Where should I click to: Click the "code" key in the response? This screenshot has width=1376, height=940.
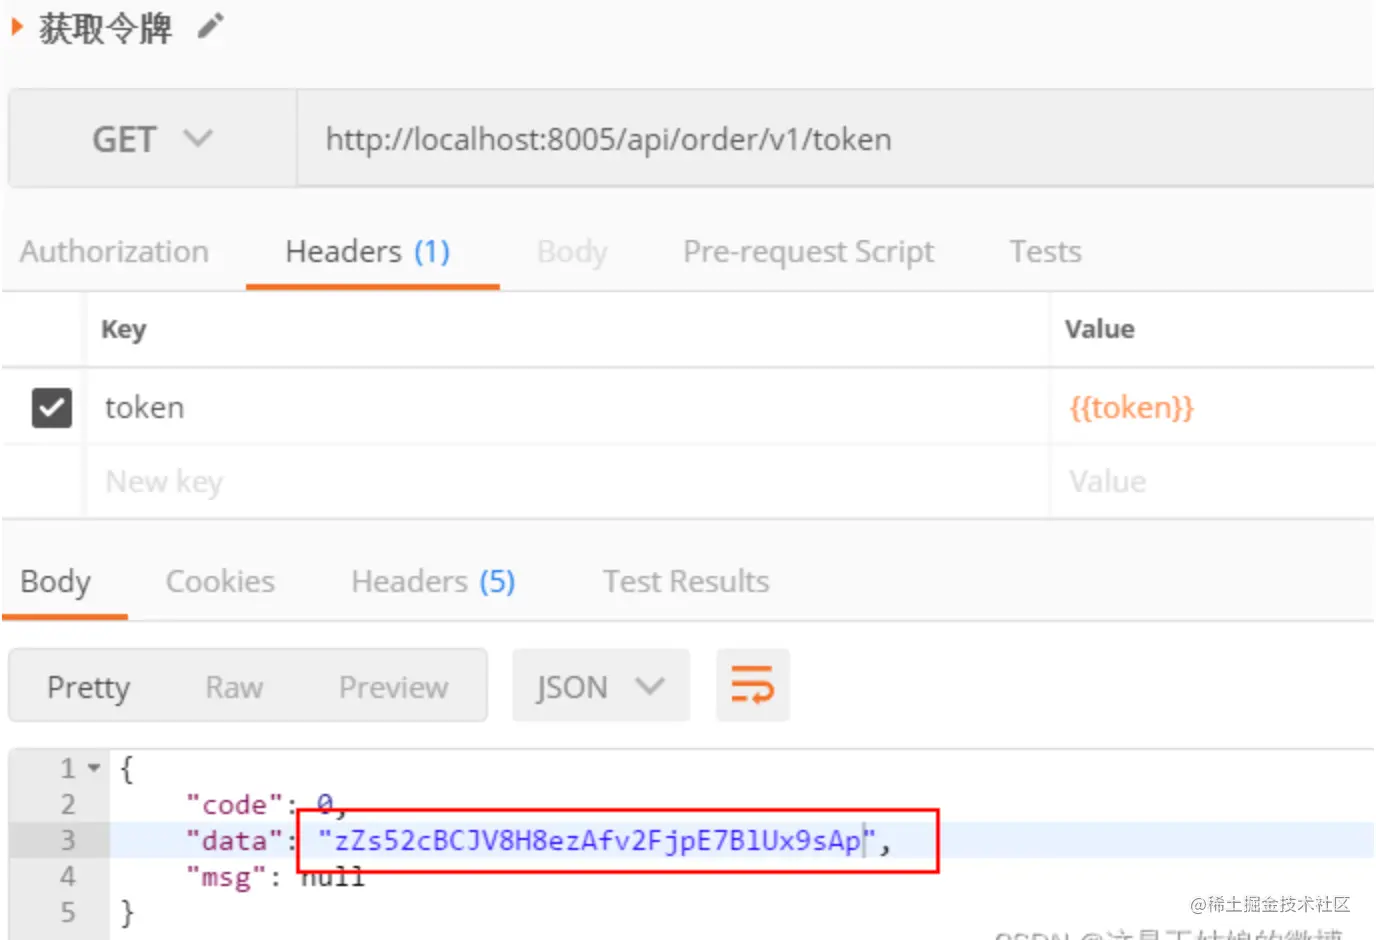(x=234, y=805)
